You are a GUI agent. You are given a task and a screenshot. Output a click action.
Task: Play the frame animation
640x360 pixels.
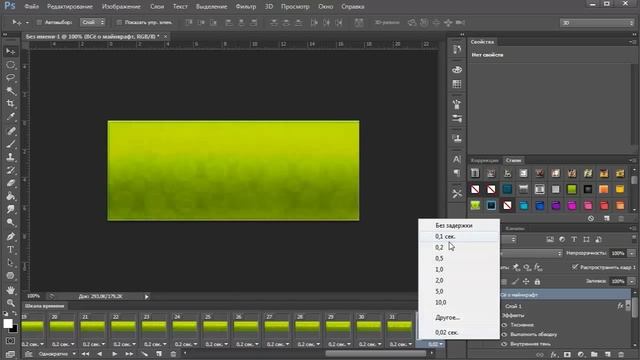coord(115,354)
